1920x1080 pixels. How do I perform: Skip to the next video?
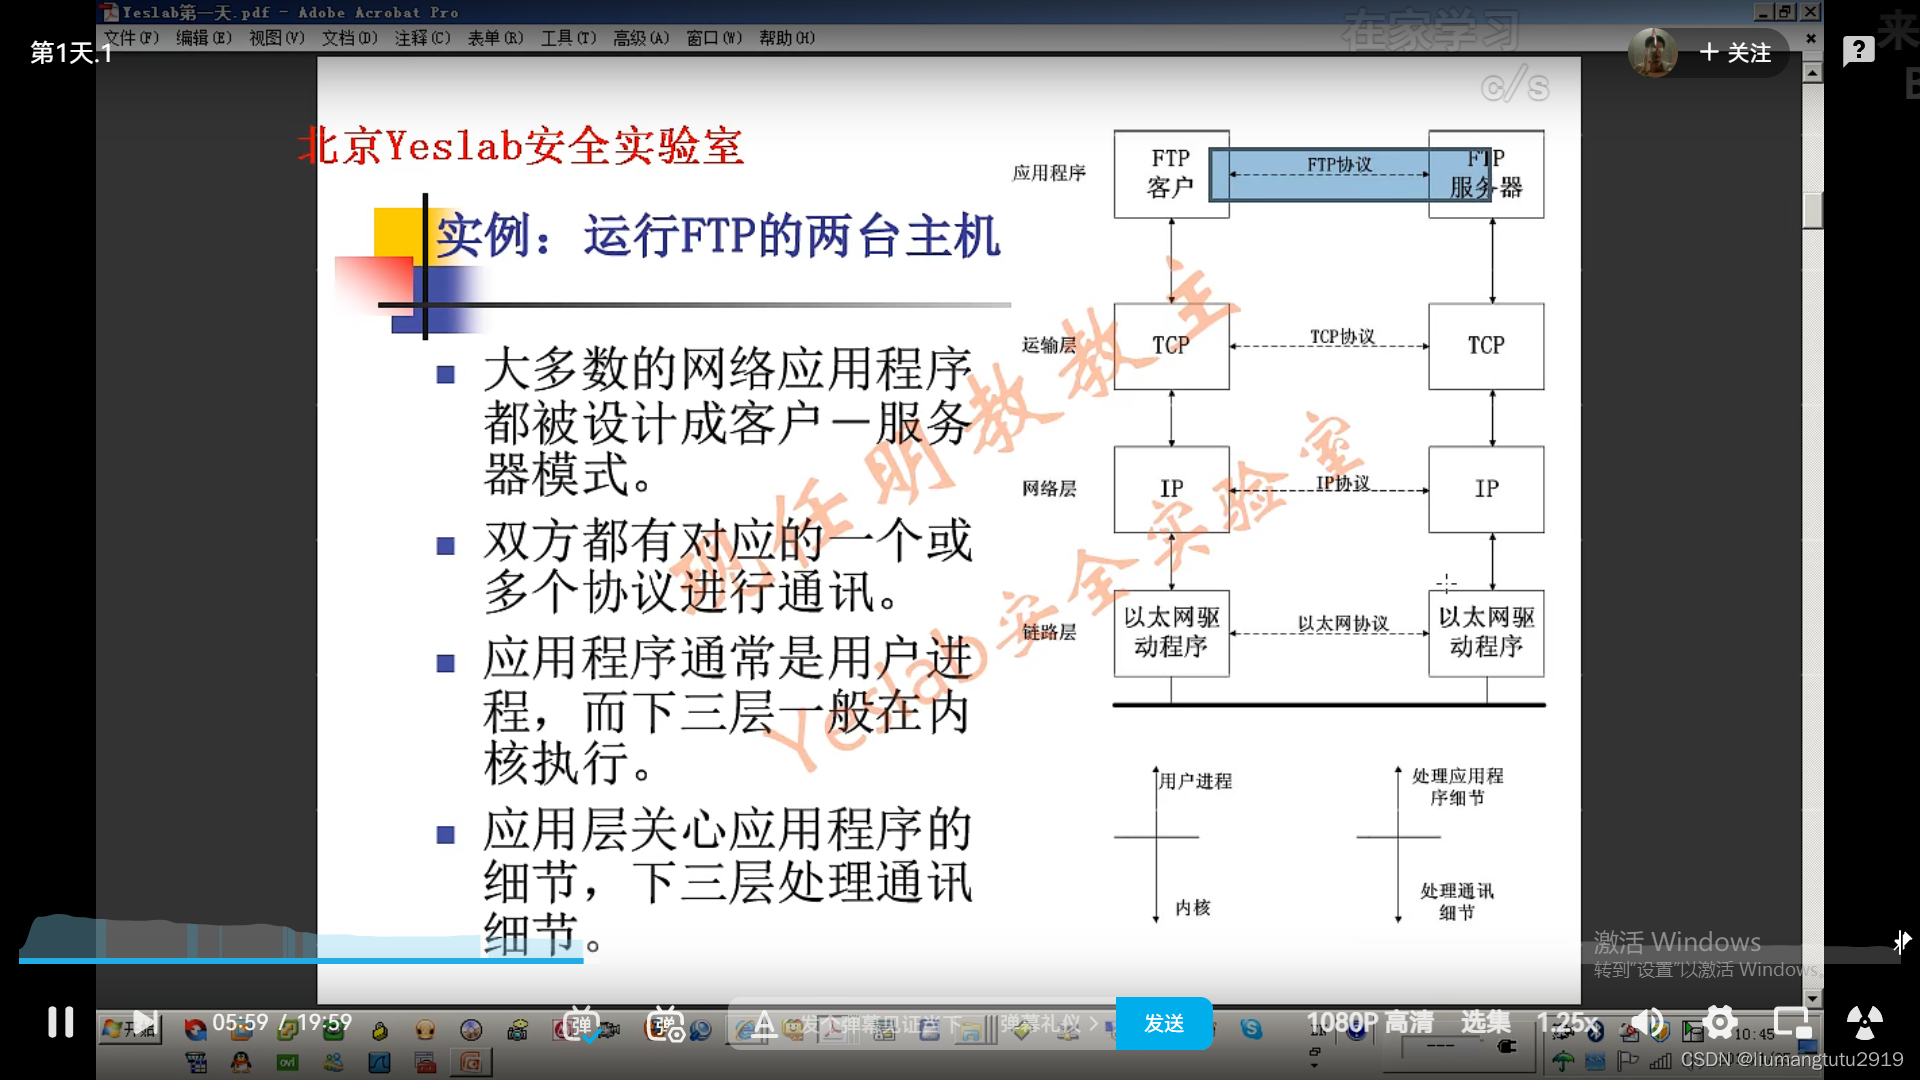tap(145, 1022)
